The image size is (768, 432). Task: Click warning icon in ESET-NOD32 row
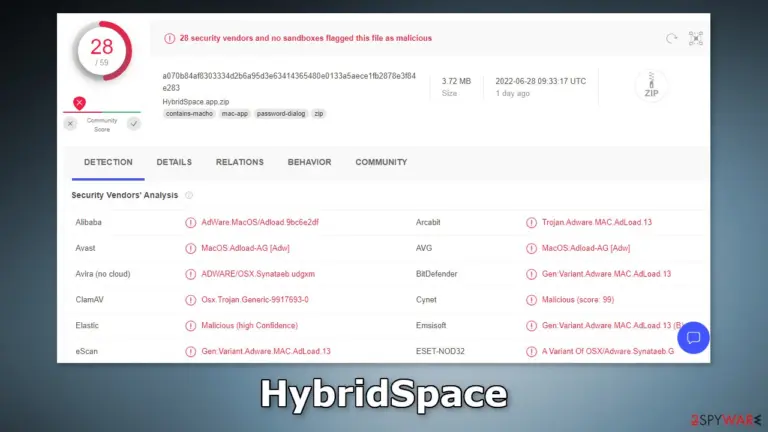(x=531, y=352)
